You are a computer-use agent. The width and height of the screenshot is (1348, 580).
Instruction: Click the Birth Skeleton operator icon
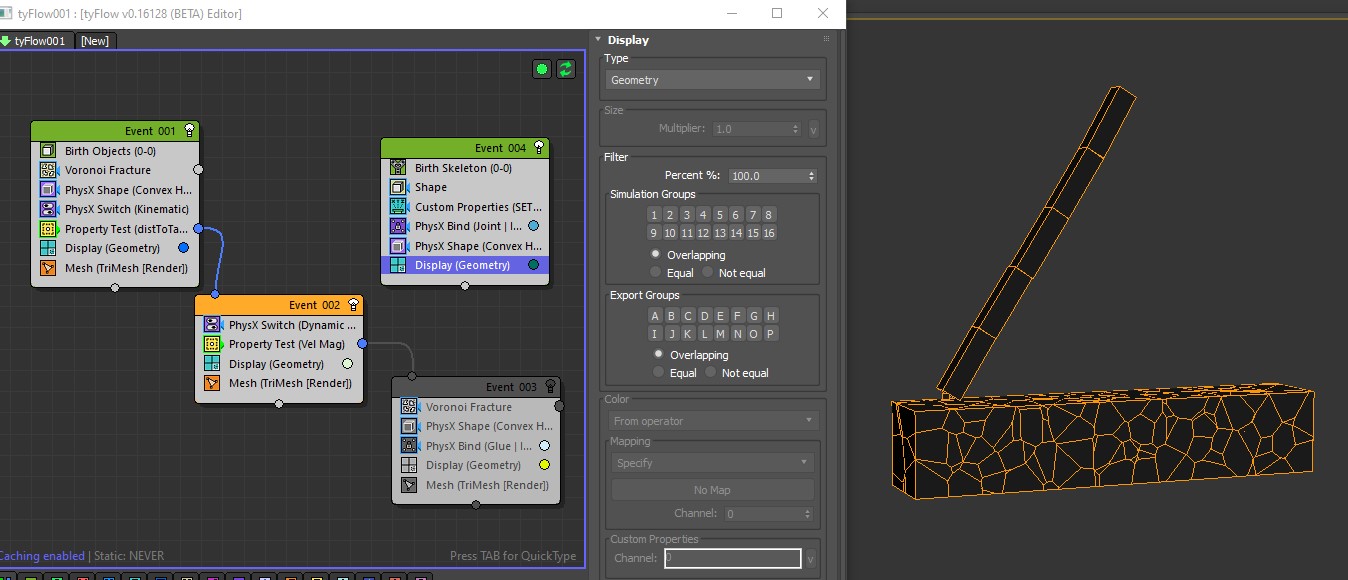[398, 168]
